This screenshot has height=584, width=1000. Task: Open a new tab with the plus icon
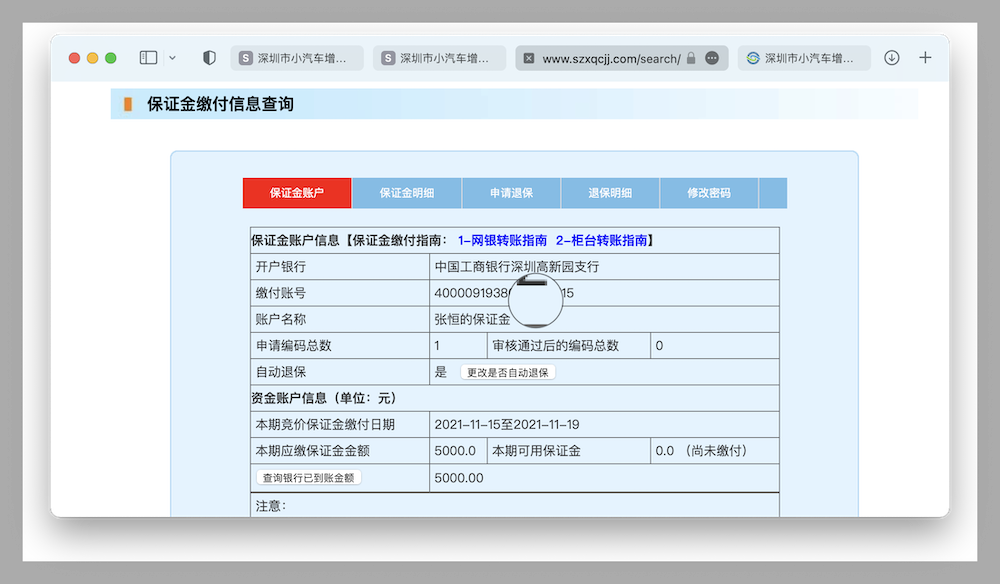[925, 58]
